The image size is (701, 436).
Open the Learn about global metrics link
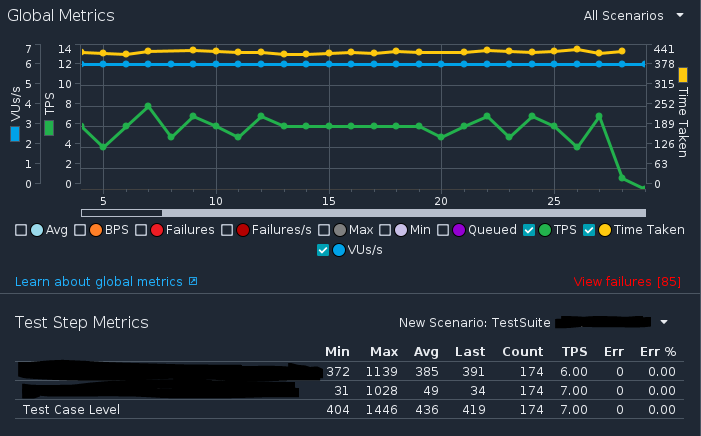click(99, 282)
